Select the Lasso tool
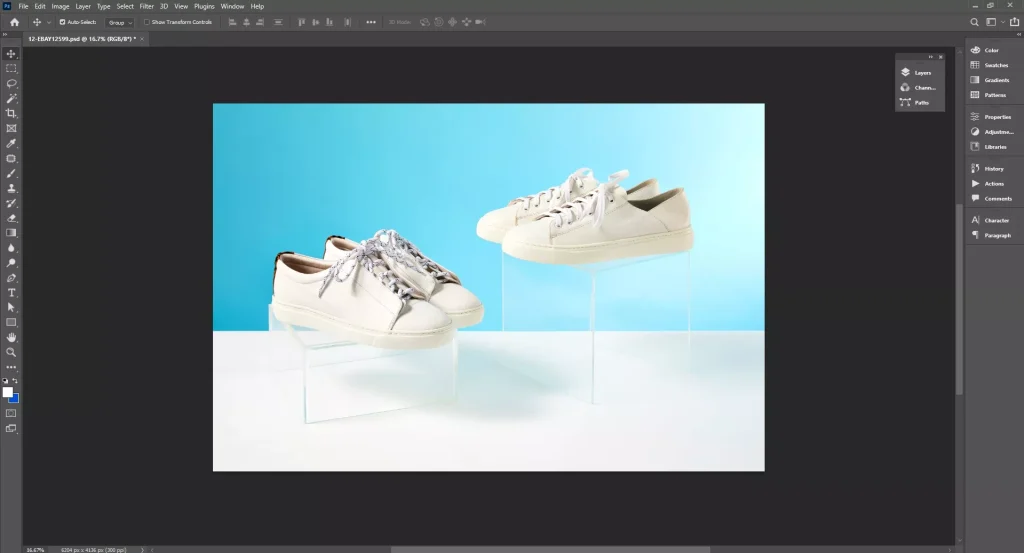Viewport: 1024px width, 553px height. point(11,84)
